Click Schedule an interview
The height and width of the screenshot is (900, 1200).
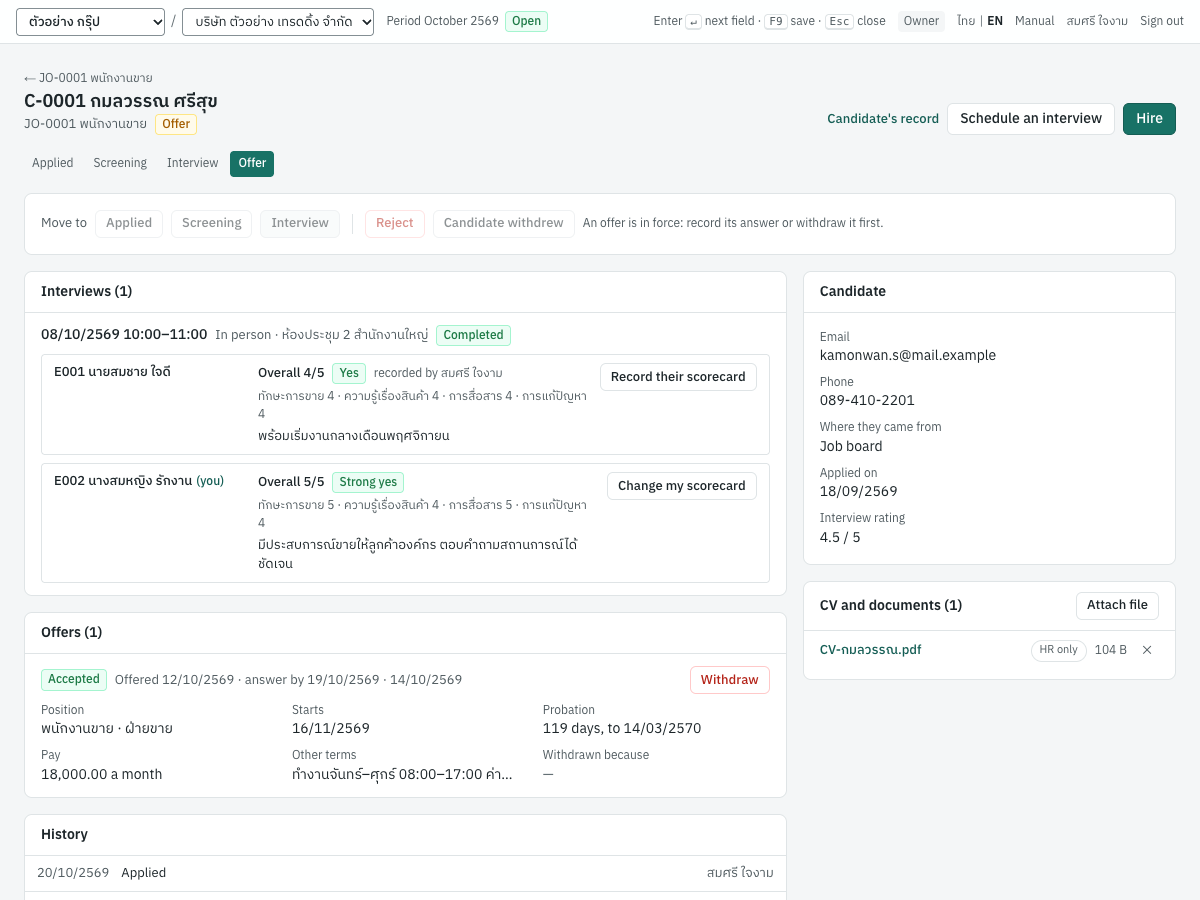(1031, 119)
